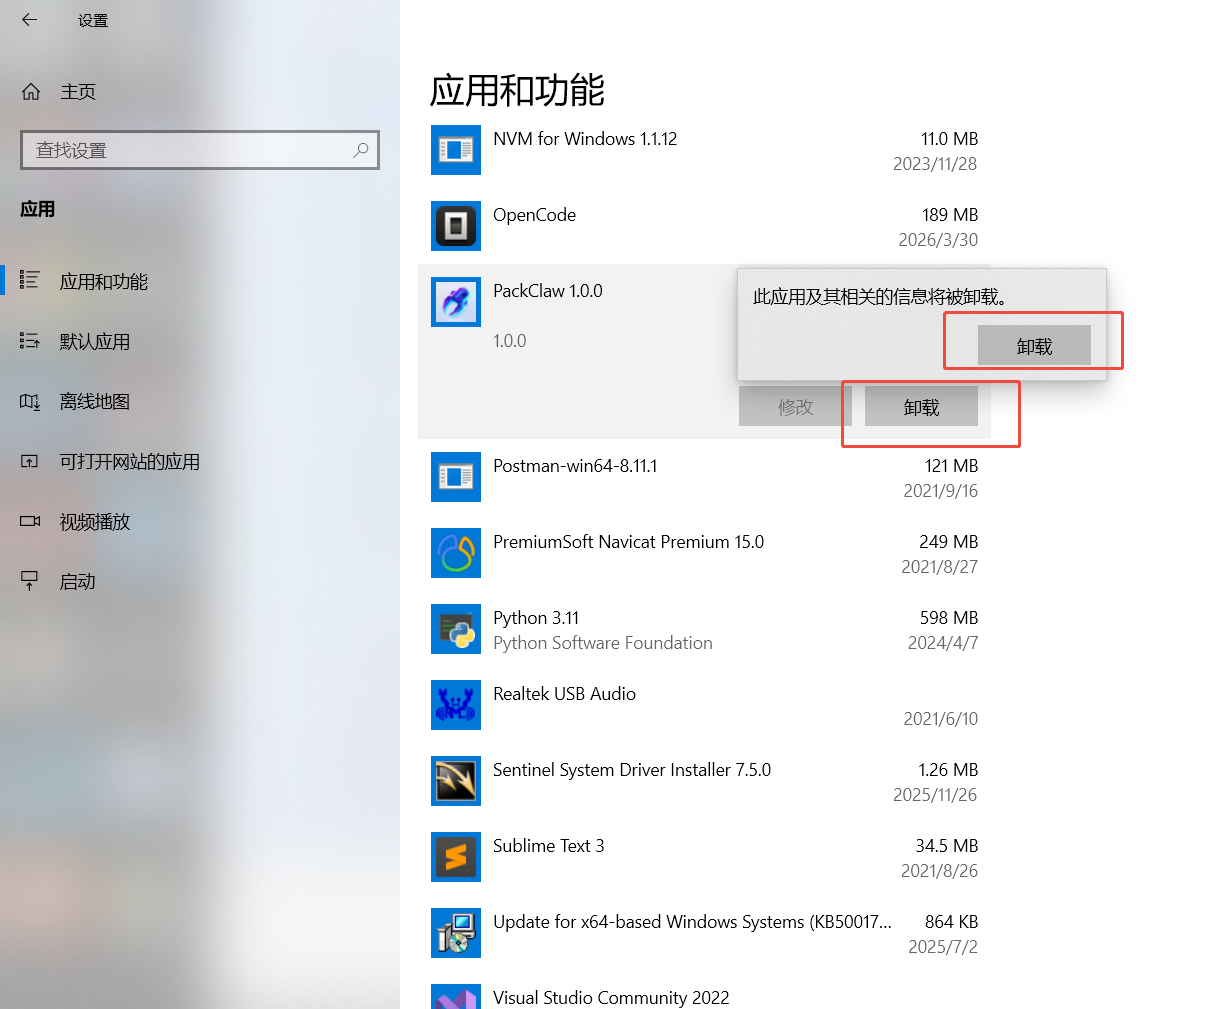Screen dimensions: 1220x1009
Task: Open 默认应用 settings page
Action: (x=95, y=342)
